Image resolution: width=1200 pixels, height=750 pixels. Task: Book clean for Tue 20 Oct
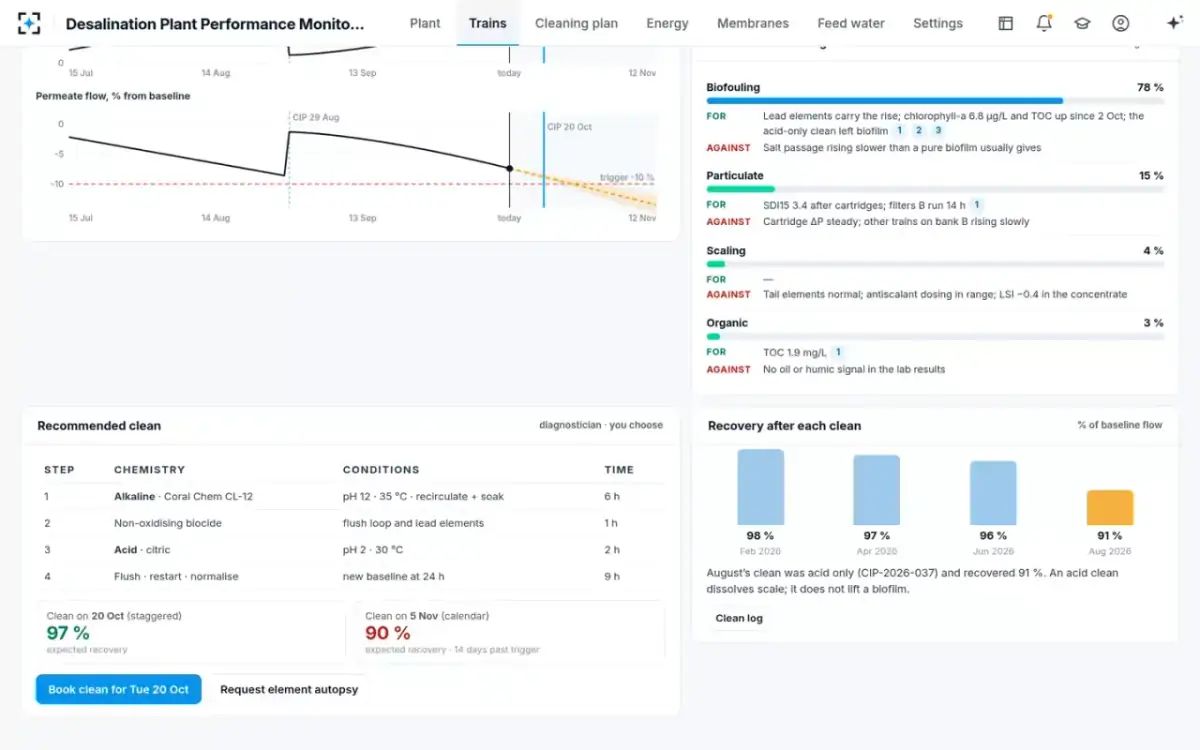(119, 689)
